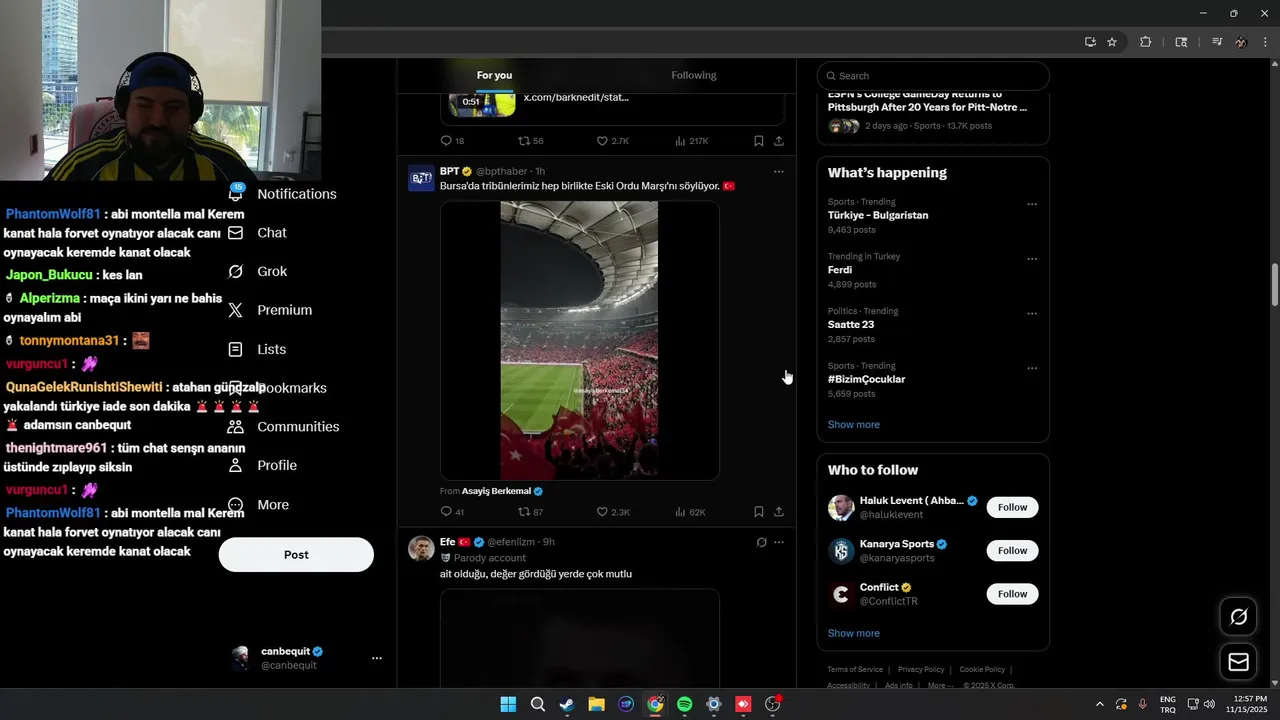Screen dimensions: 1280x720
Task: Switch to the Following tab
Action: coord(694,75)
